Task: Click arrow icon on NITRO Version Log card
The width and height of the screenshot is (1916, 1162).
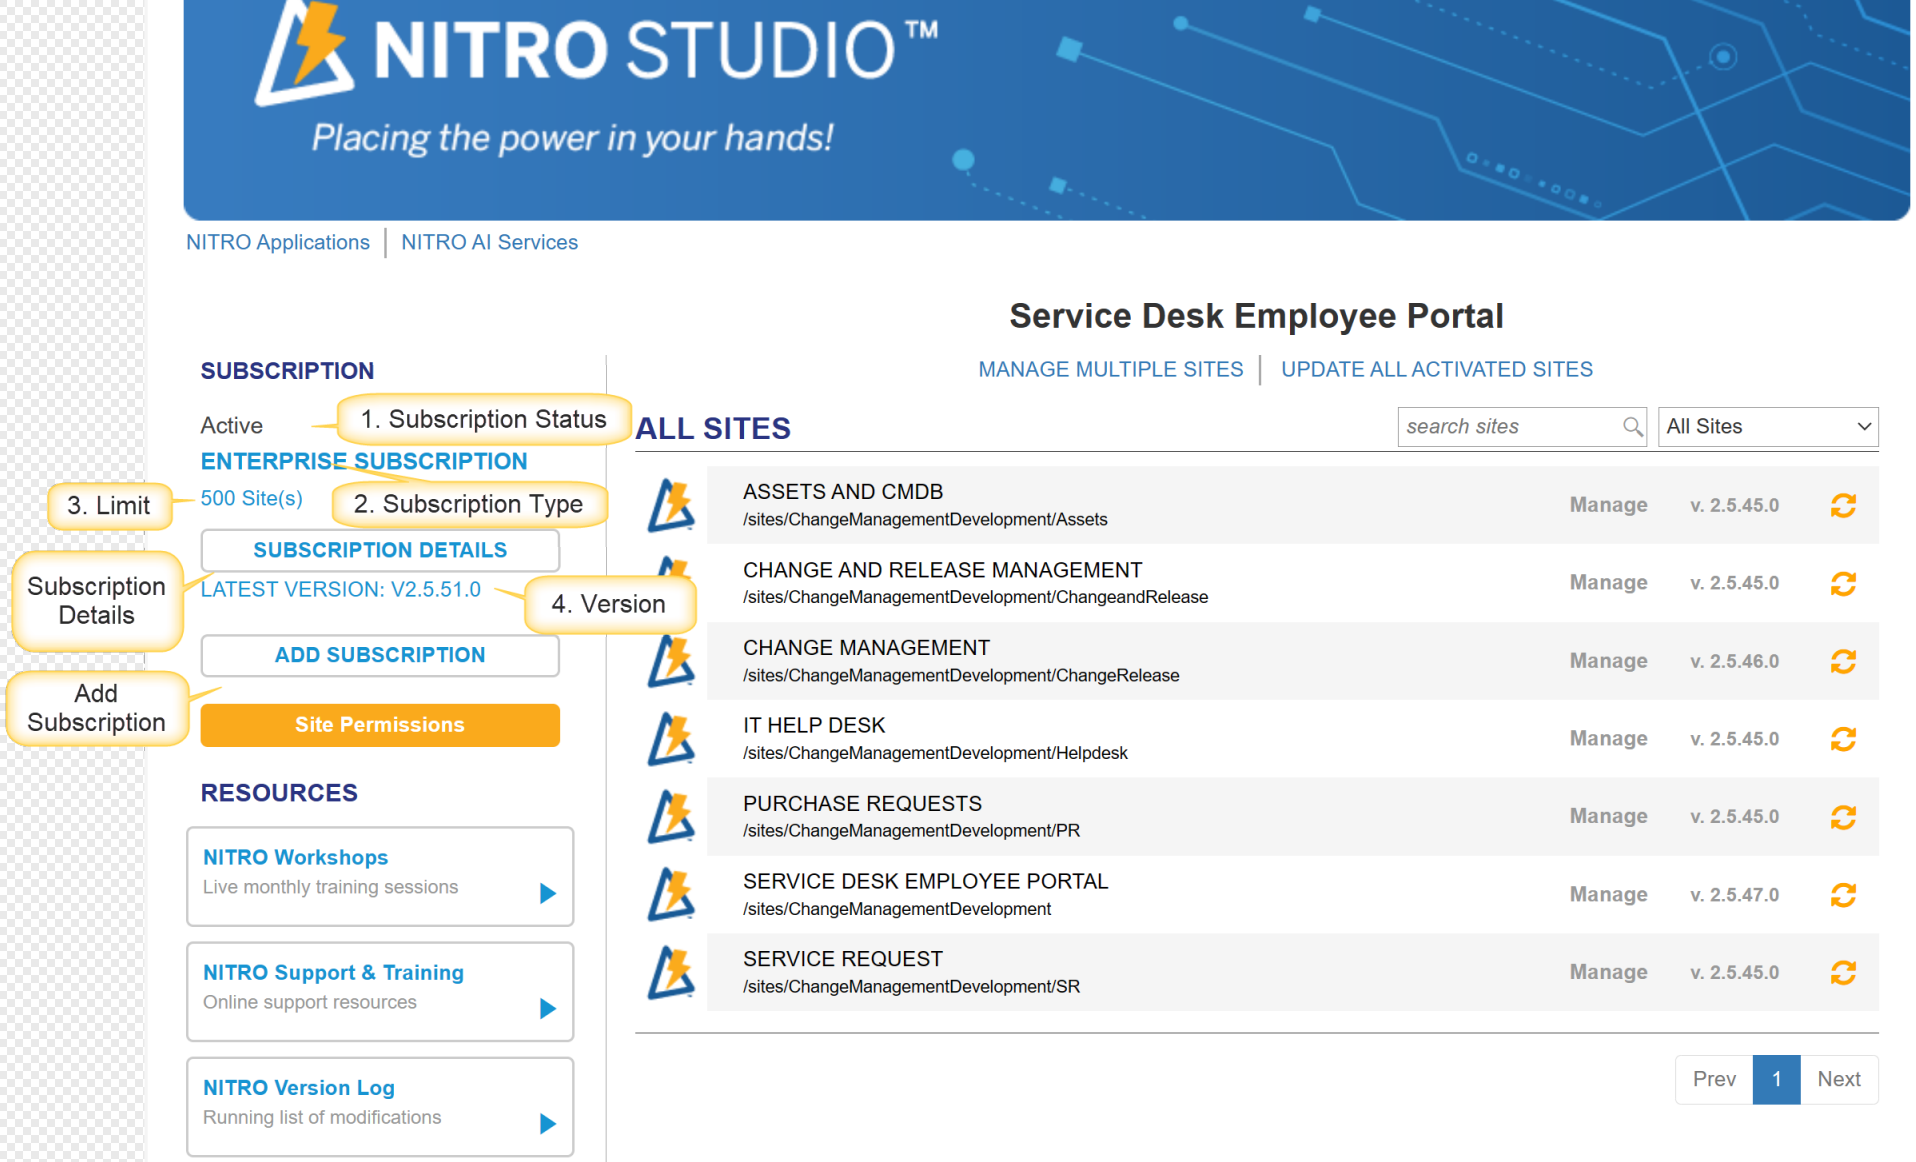Action: [x=547, y=1124]
